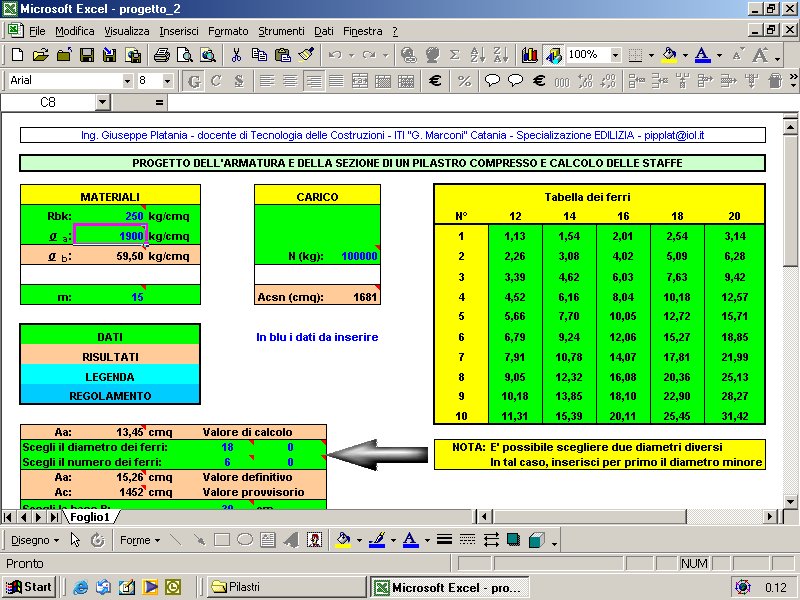Image resolution: width=800 pixels, height=600 pixels.
Task: Activate the Format Painter brush
Action: tap(306, 55)
